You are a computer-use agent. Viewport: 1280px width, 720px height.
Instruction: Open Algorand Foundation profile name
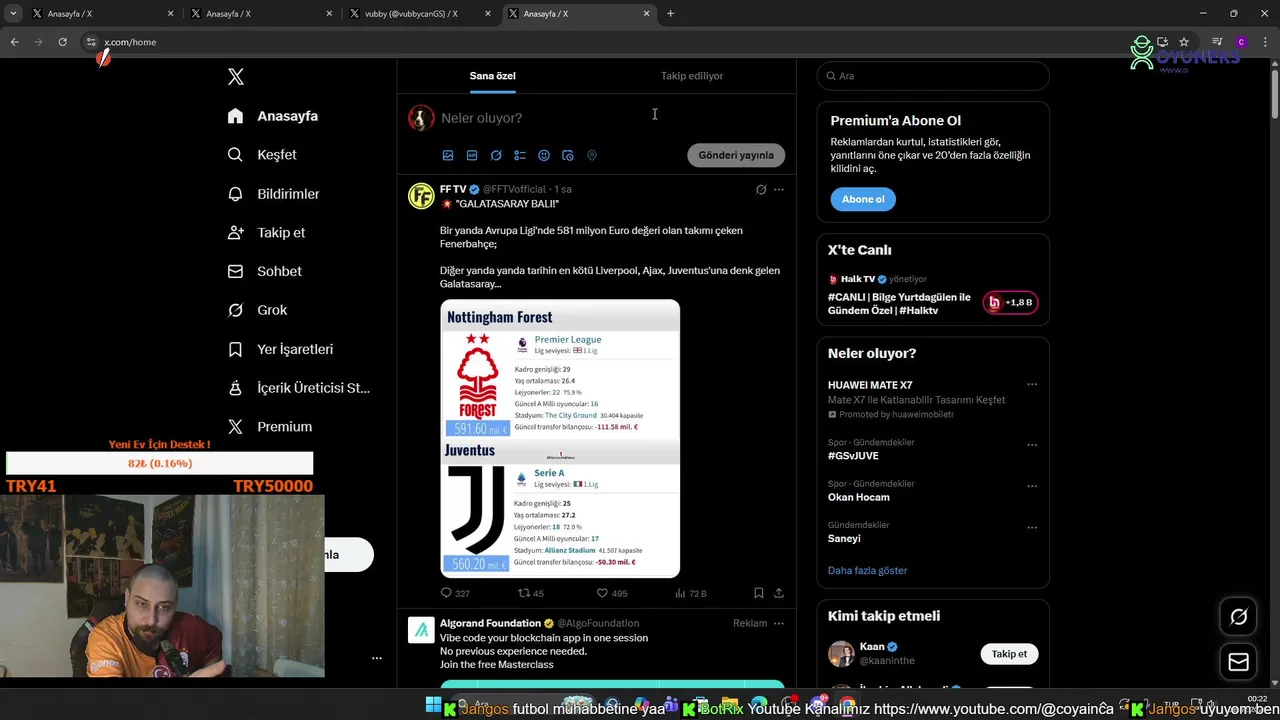(x=490, y=623)
